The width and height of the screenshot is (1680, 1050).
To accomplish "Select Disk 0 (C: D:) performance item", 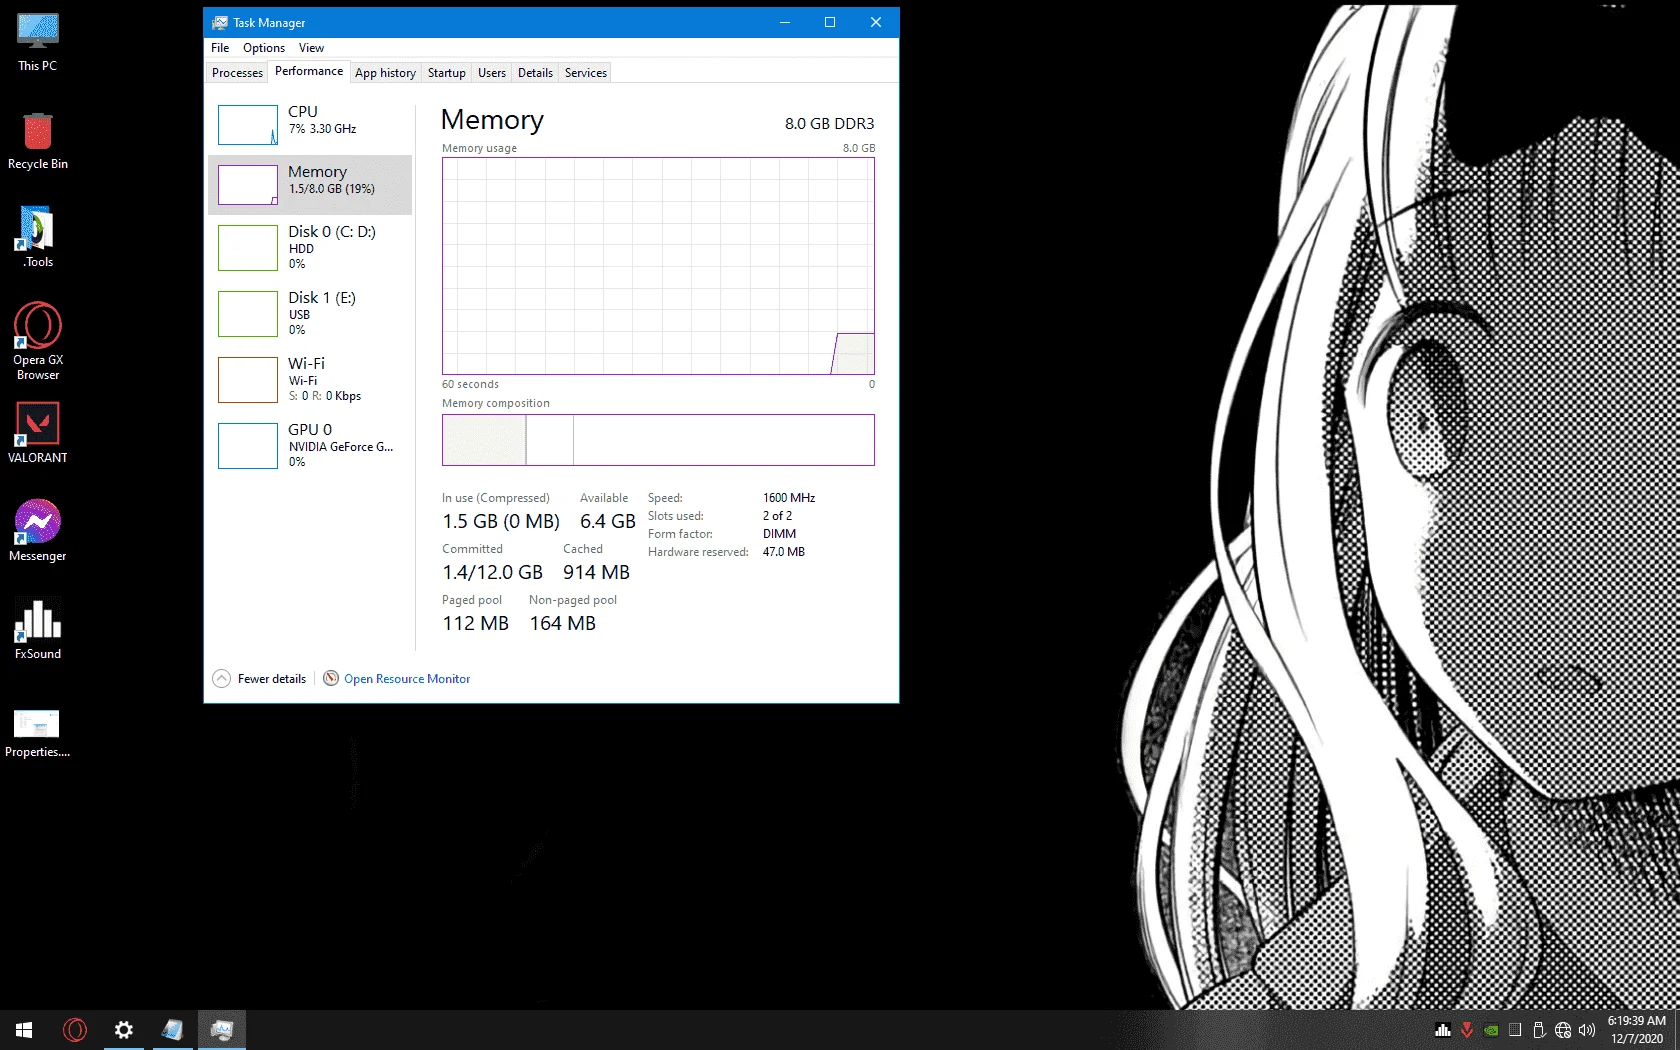I will pos(310,247).
